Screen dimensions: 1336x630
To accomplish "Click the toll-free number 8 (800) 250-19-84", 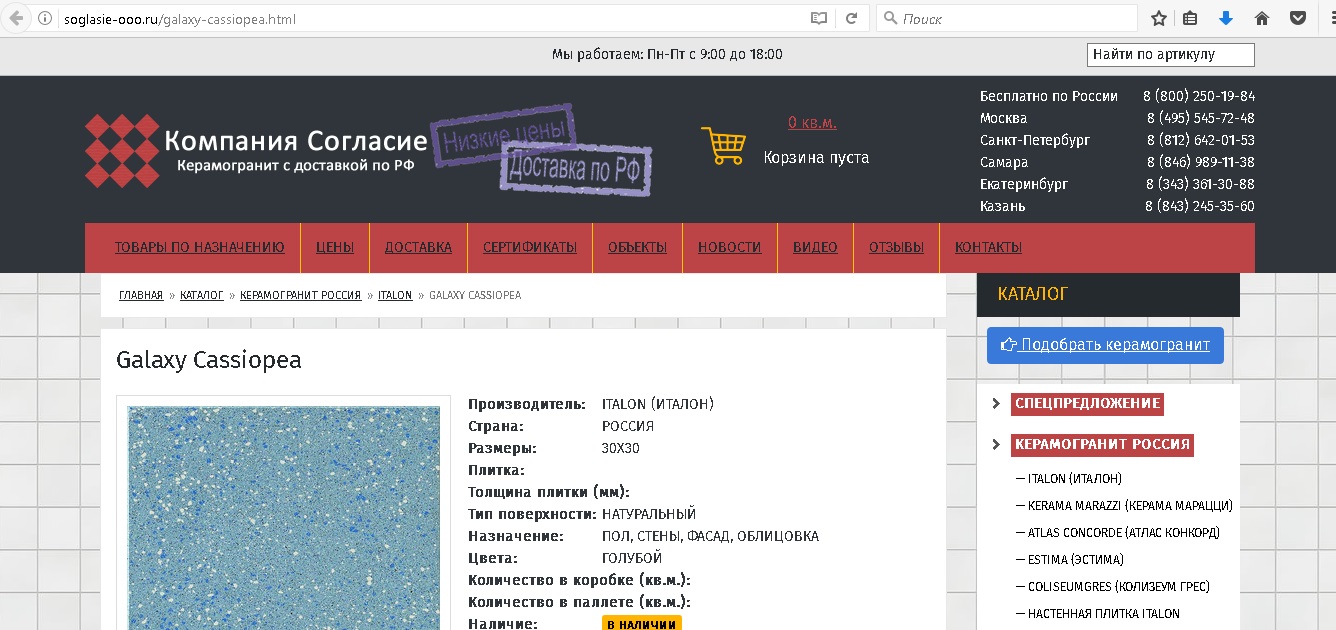I will pos(1199,96).
